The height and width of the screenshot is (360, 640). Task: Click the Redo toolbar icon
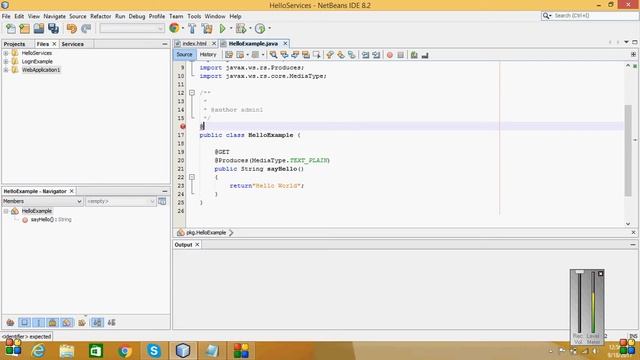click(x=86, y=29)
